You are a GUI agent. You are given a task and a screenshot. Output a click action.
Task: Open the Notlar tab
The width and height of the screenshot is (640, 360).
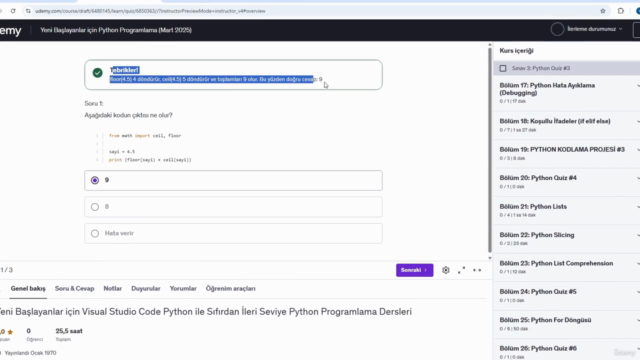coord(113,289)
